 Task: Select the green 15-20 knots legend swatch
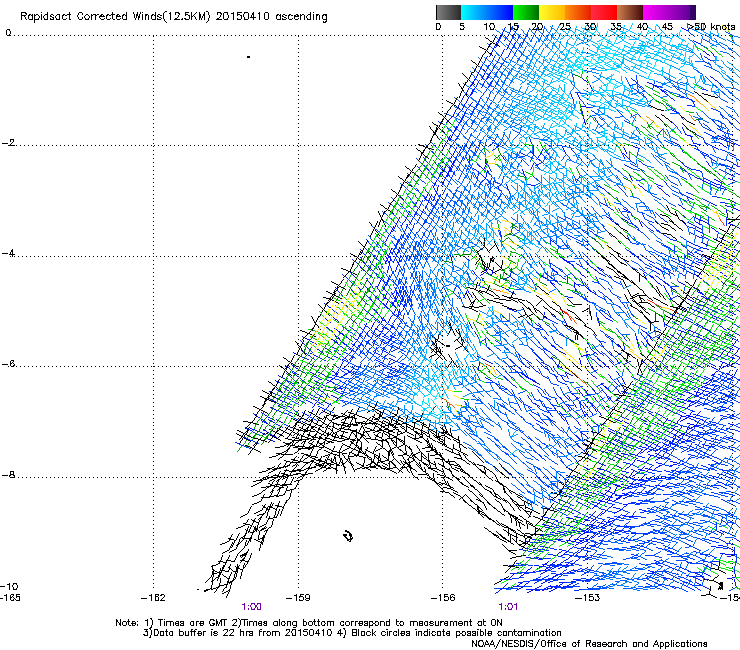point(526,12)
